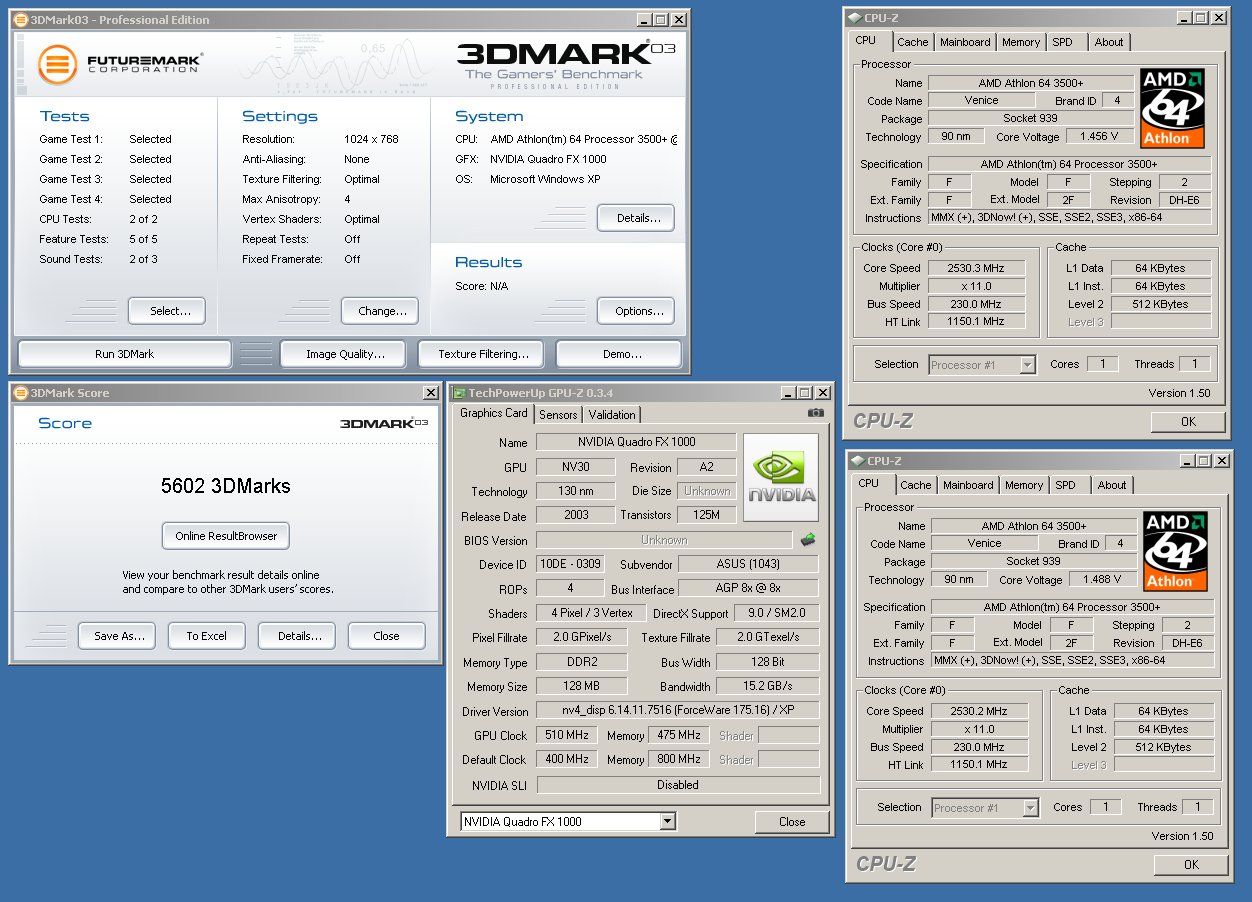
Task: Click GPU Clock 510 MHz field
Action: coord(565,735)
